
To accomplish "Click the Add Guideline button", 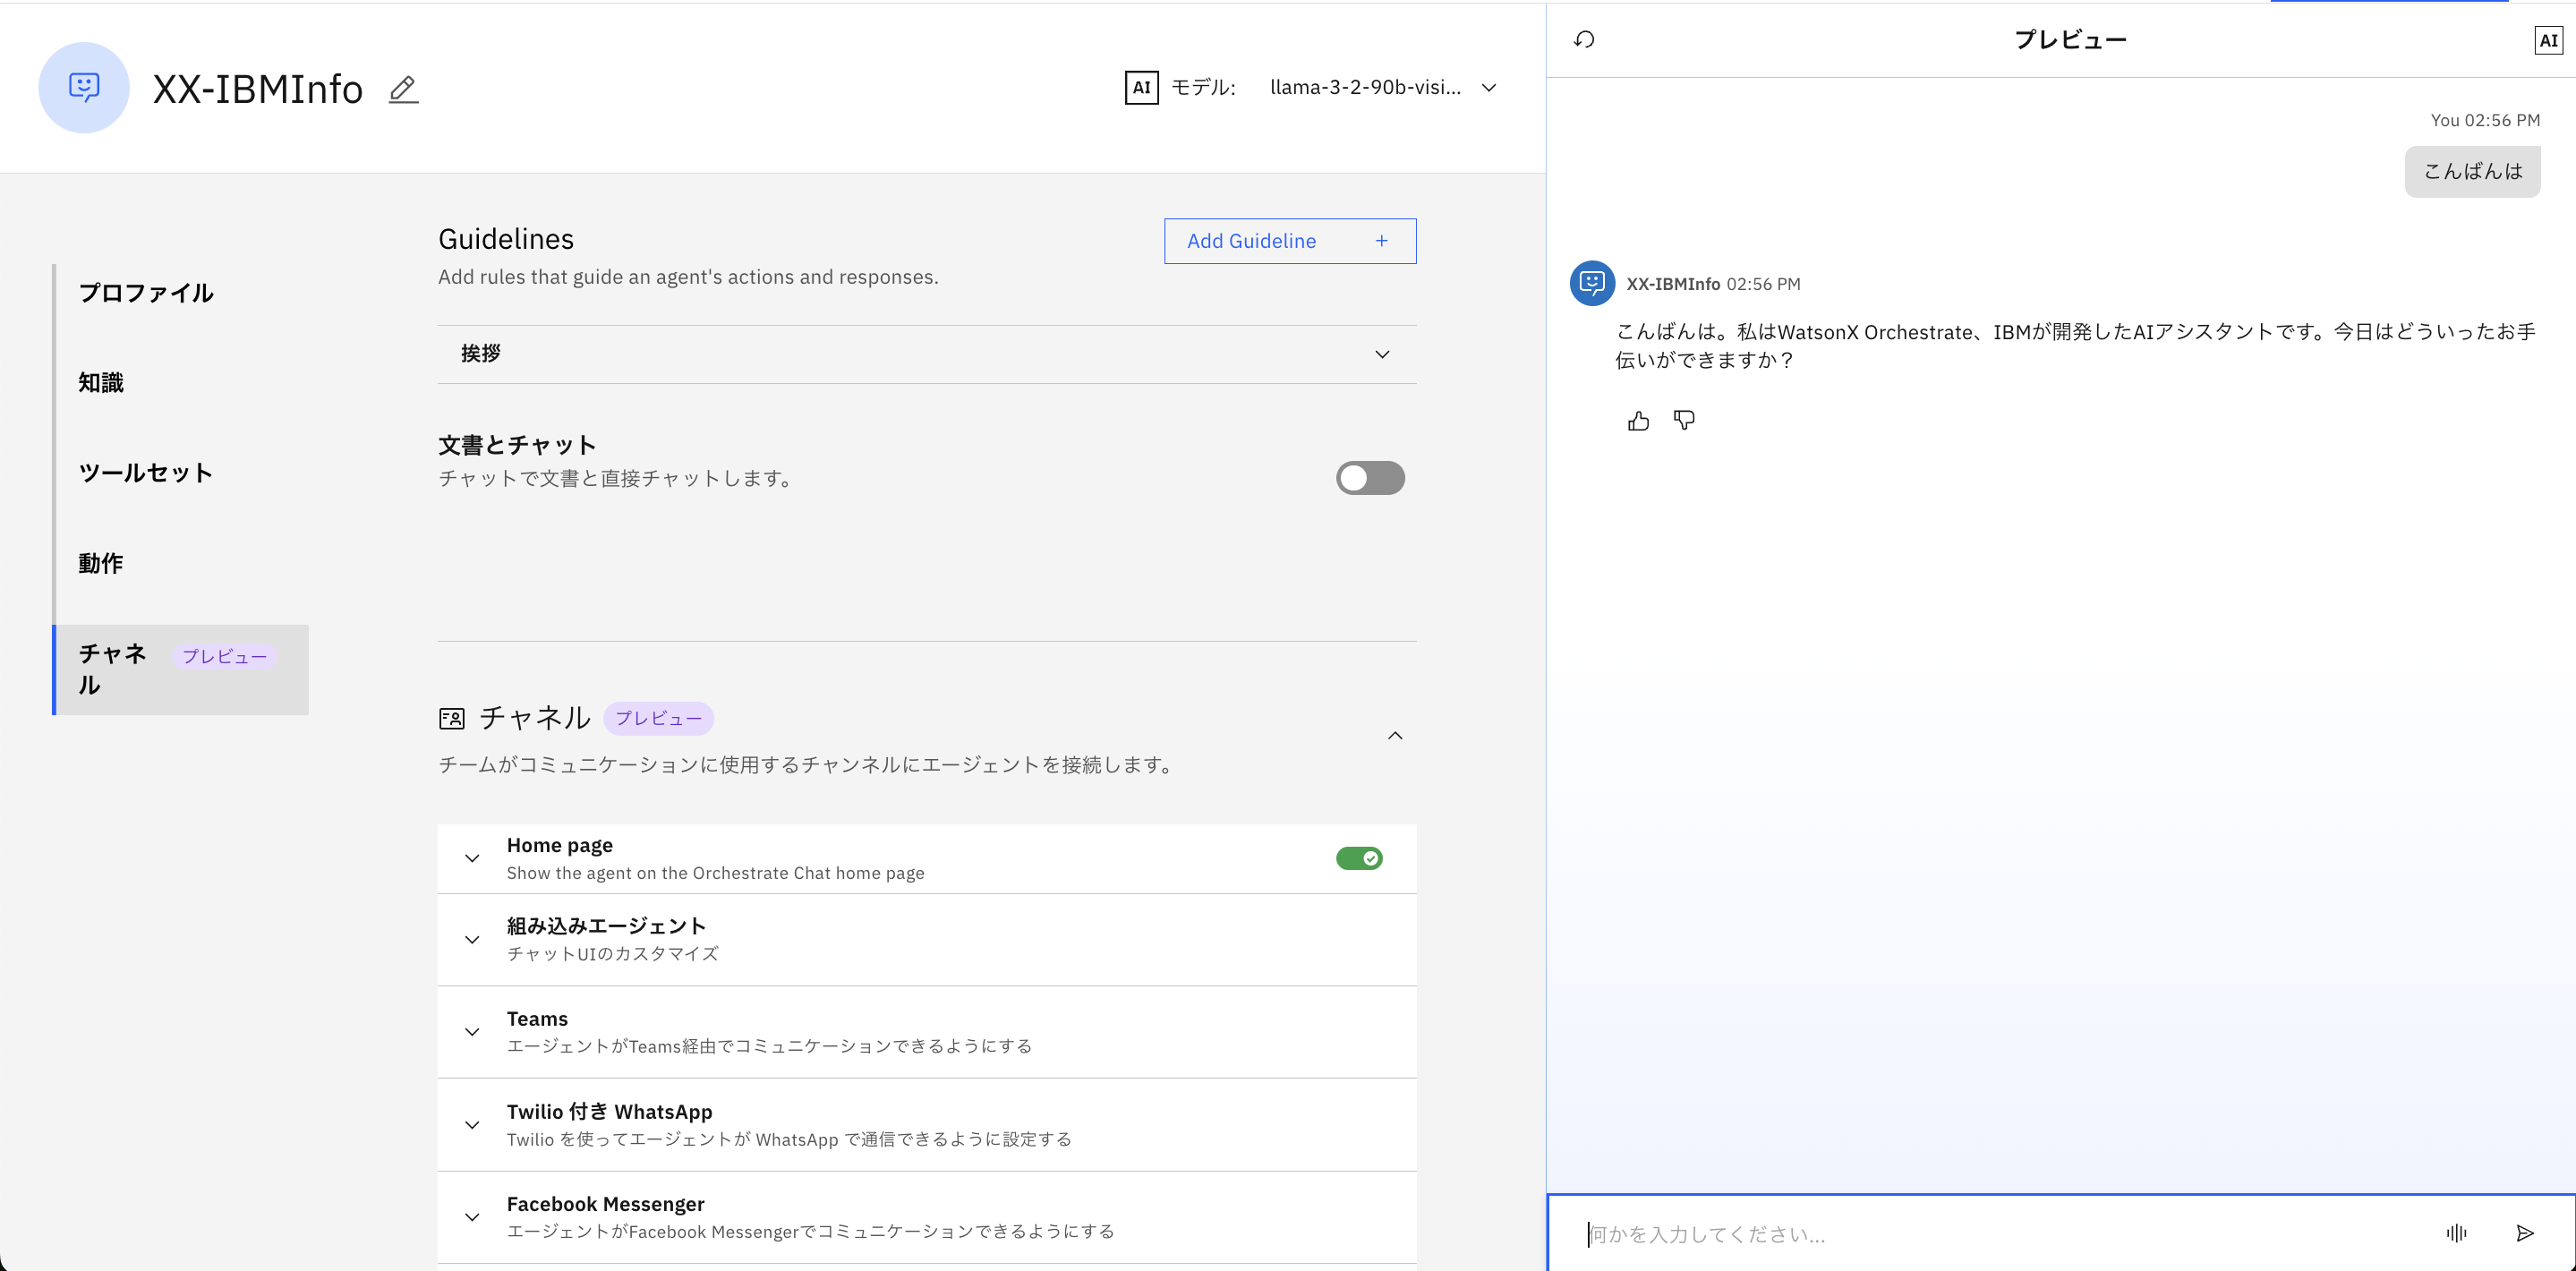I will click(x=1289, y=241).
